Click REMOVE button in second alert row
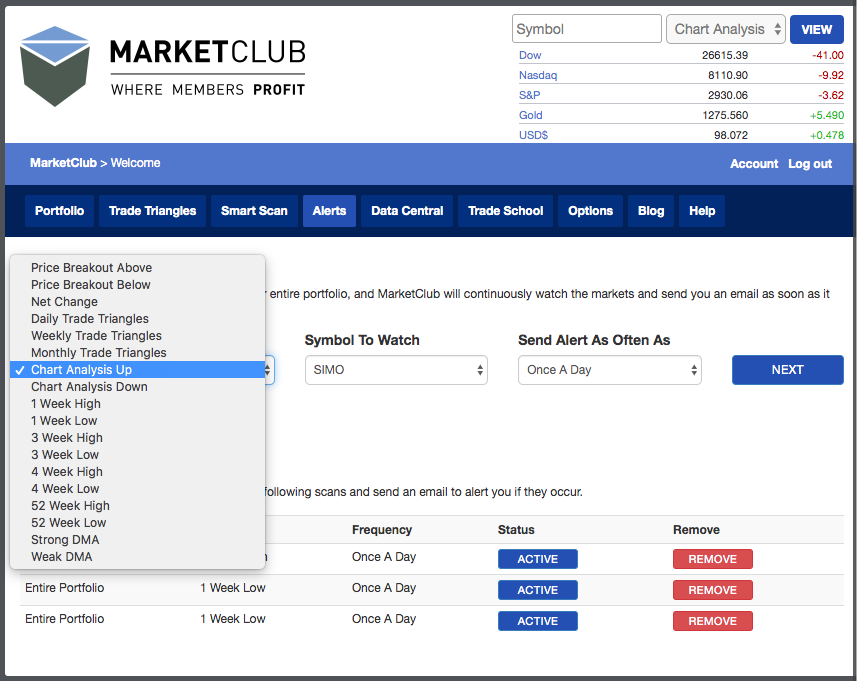Viewport: 857px width, 681px height. [713, 590]
